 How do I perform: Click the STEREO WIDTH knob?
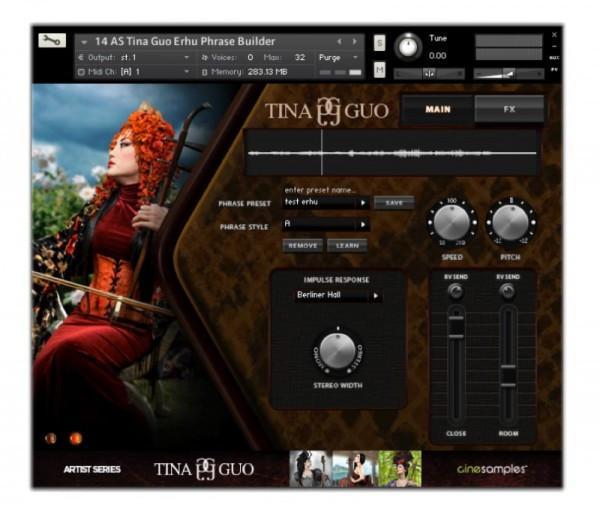tap(337, 351)
